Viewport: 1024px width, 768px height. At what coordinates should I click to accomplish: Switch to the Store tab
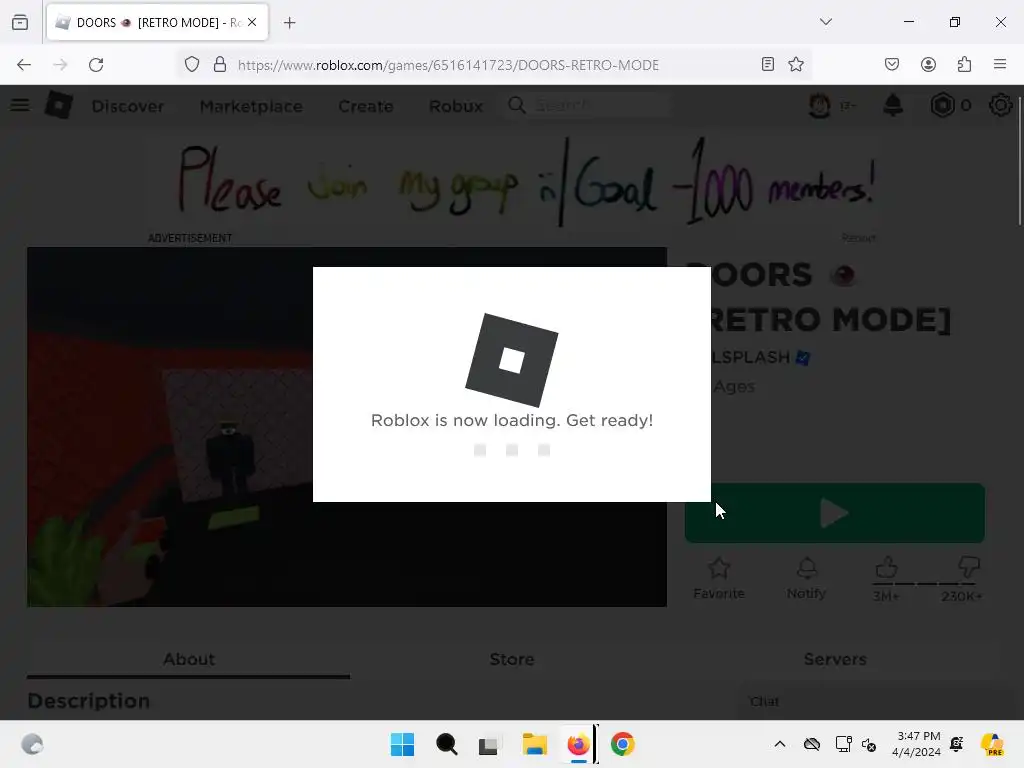click(512, 659)
